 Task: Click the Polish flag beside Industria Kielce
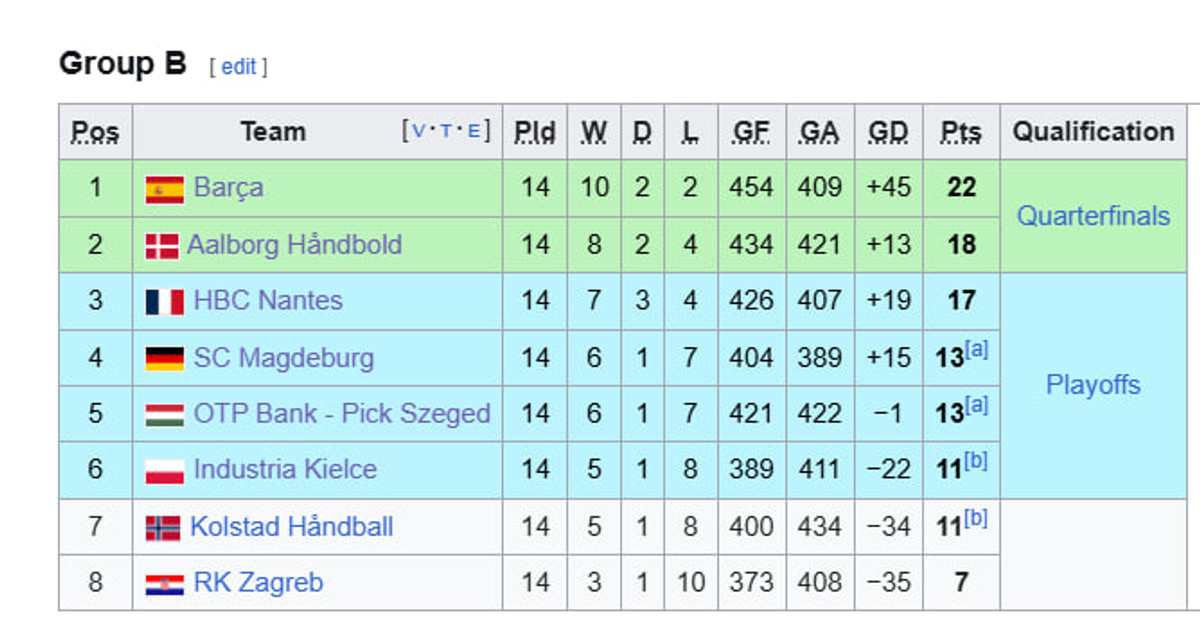point(165,470)
